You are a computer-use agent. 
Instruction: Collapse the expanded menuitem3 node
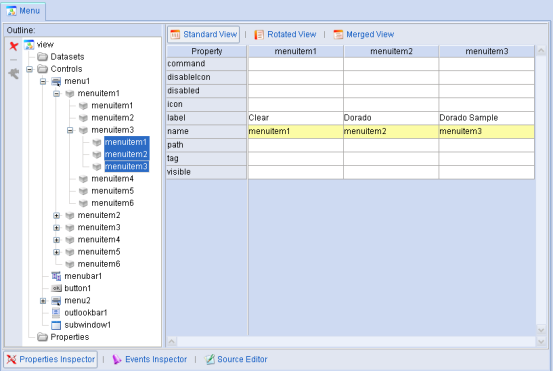pyautogui.click(x=70, y=130)
